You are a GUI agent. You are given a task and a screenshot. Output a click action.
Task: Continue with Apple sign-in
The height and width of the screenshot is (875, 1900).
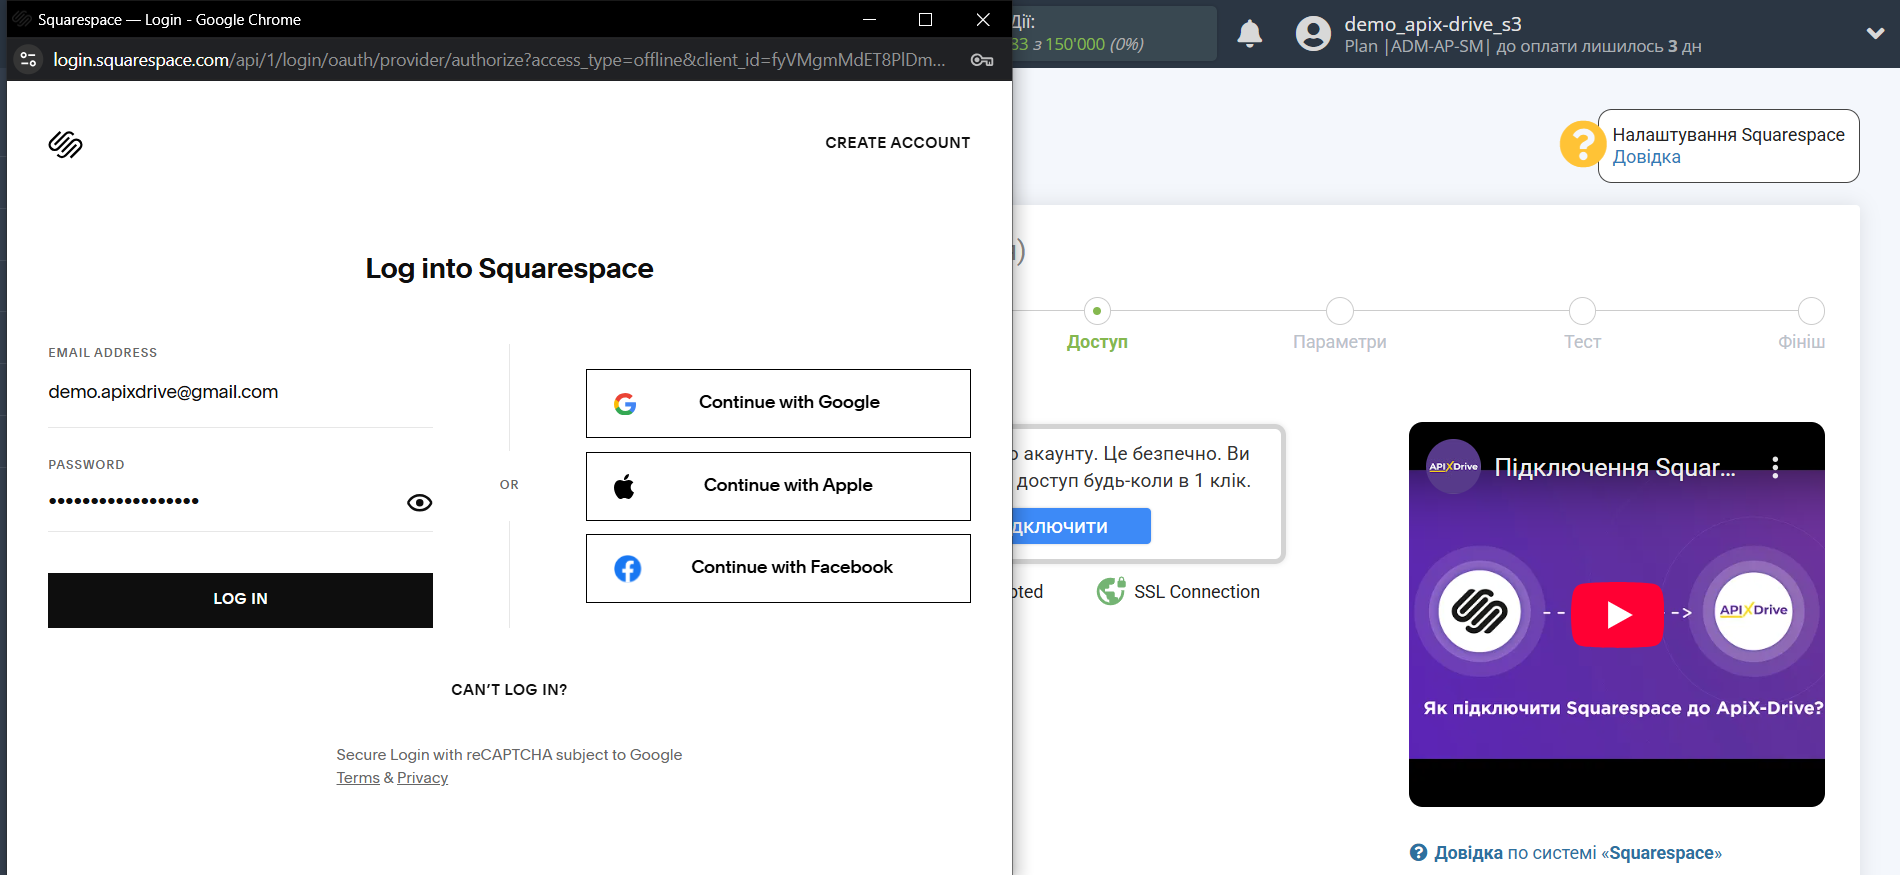(778, 486)
